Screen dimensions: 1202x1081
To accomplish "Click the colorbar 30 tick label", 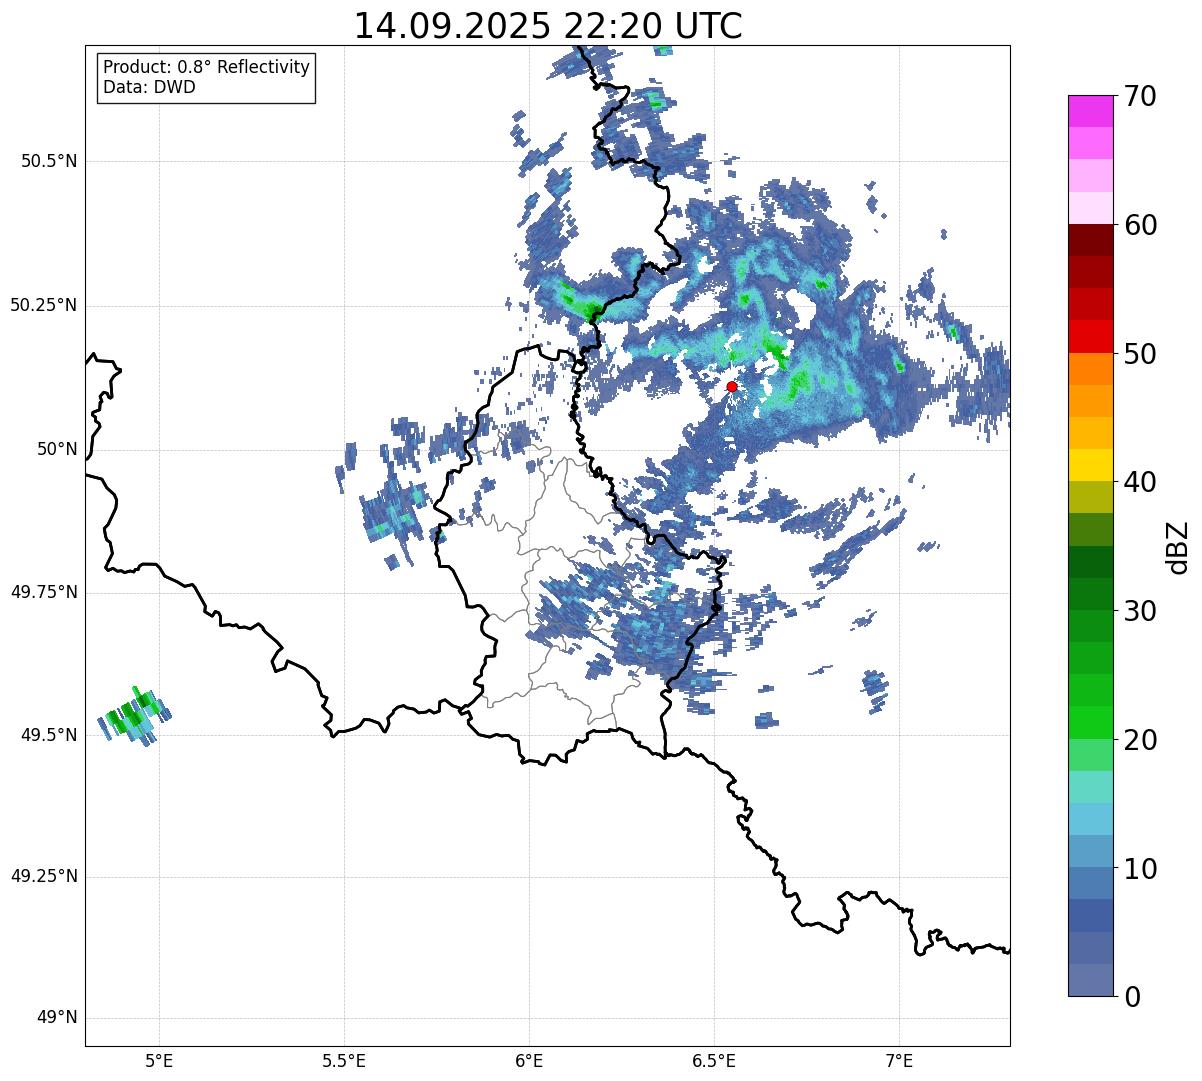I will click(1140, 611).
